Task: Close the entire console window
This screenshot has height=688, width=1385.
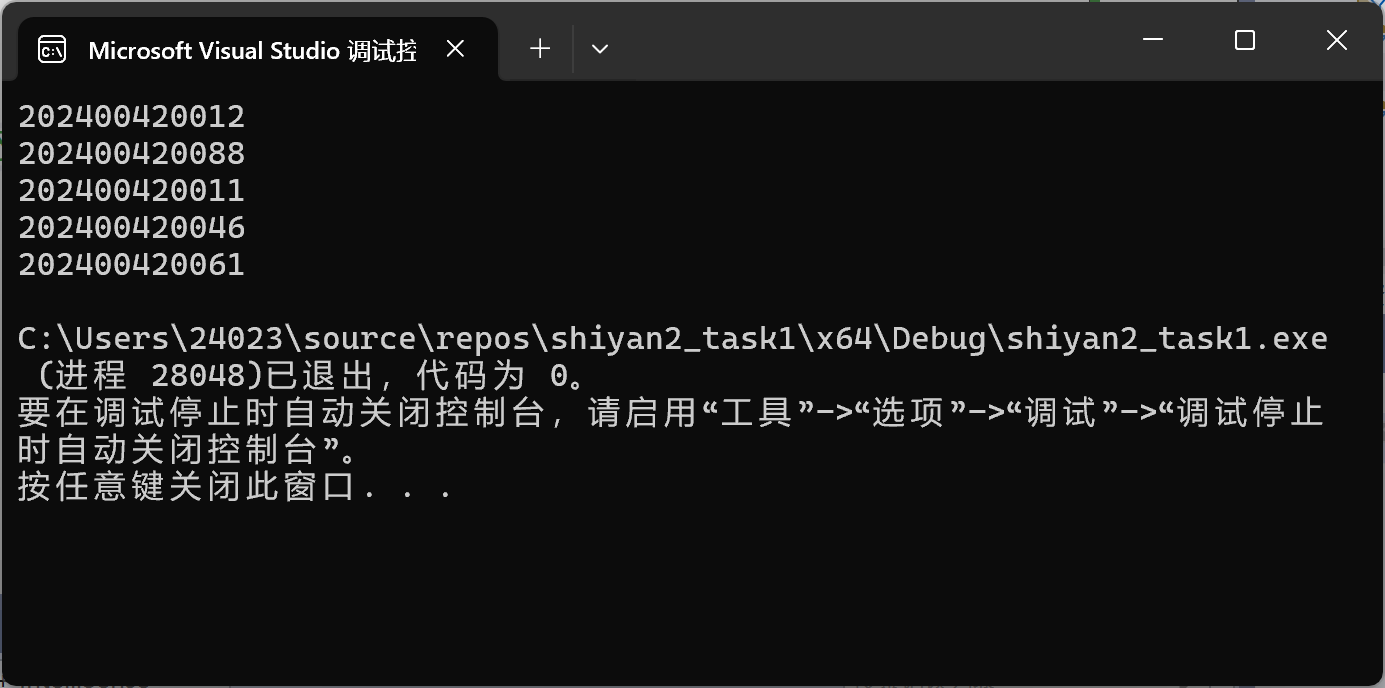Action: point(1337,40)
